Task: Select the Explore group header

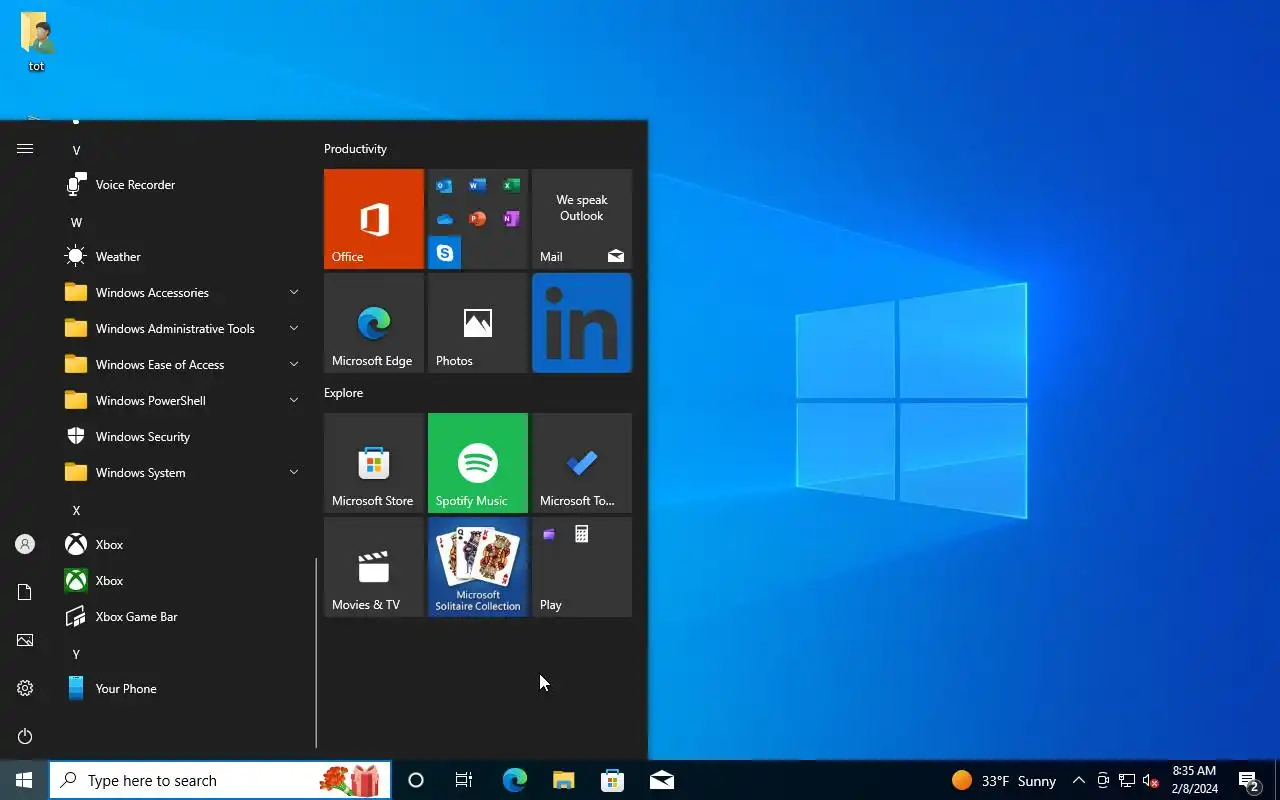Action: (343, 393)
